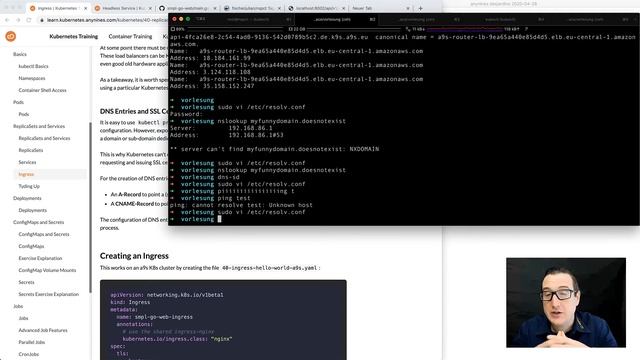Reload the Kubernetes training page

tap(29, 20)
